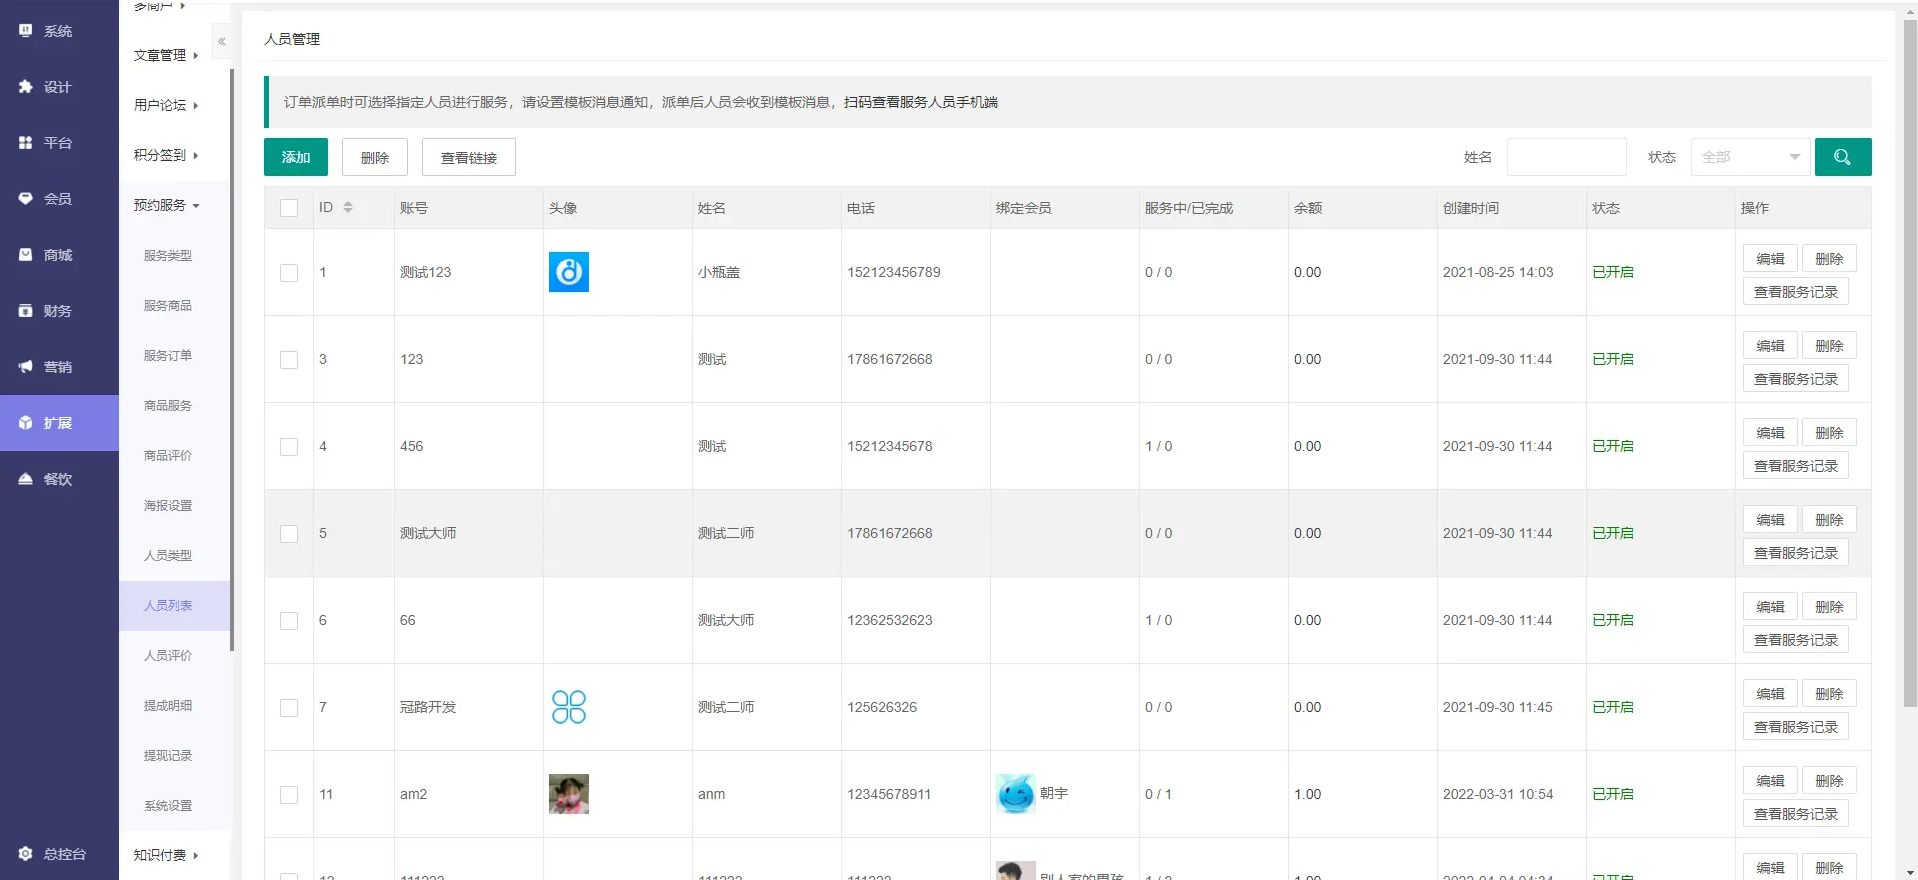Check the row with ID 1
The width and height of the screenshot is (1918, 880).
point(289,273)
